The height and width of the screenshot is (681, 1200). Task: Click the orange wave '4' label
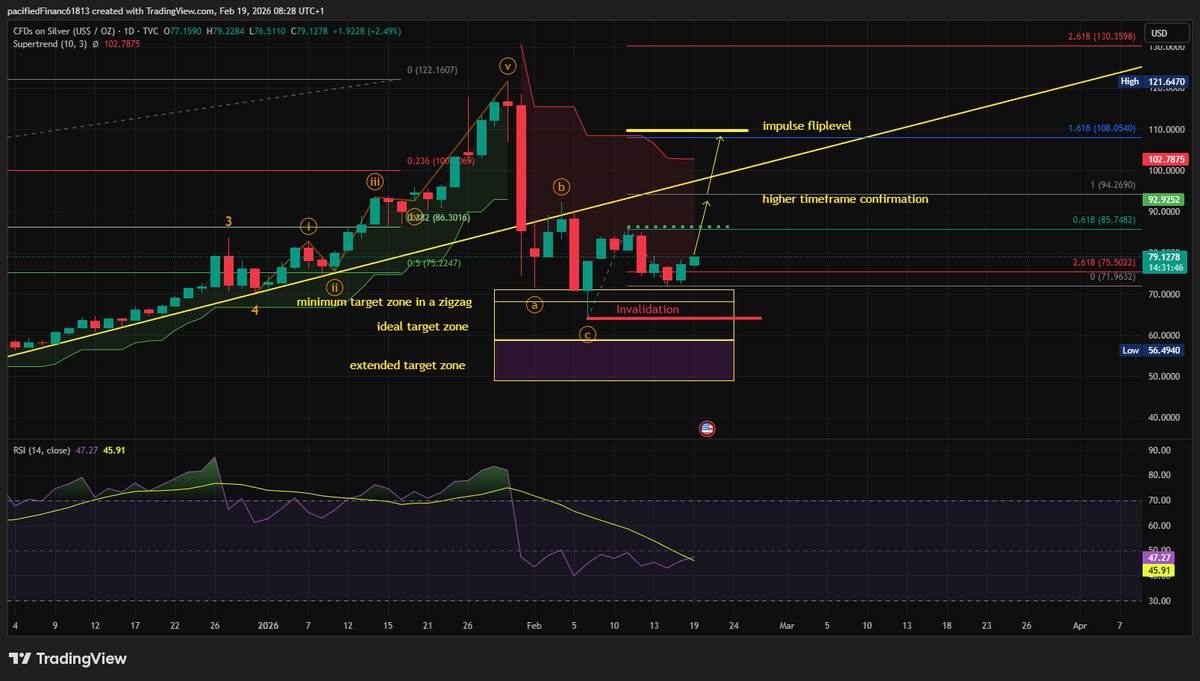255,310
